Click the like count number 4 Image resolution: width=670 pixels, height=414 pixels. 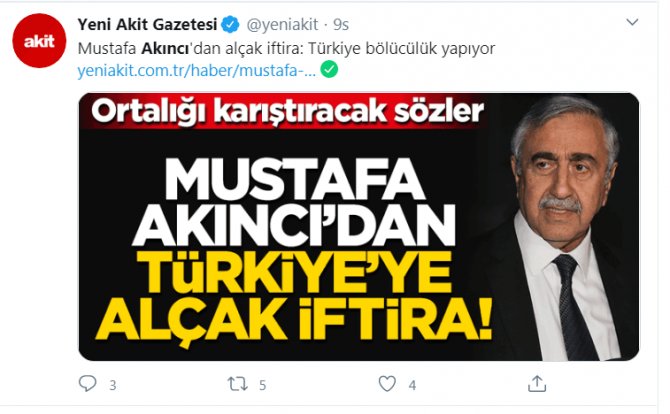(412, 385)
